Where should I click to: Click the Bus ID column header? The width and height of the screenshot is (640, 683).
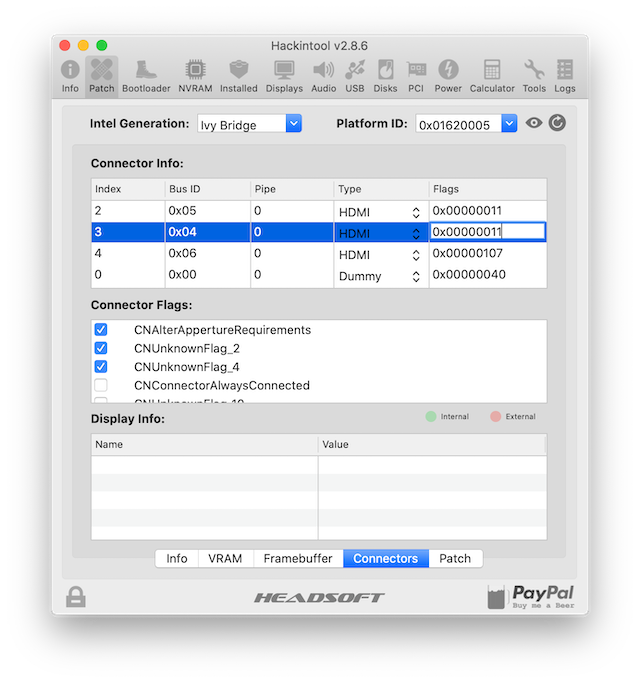tap(208, 189)
